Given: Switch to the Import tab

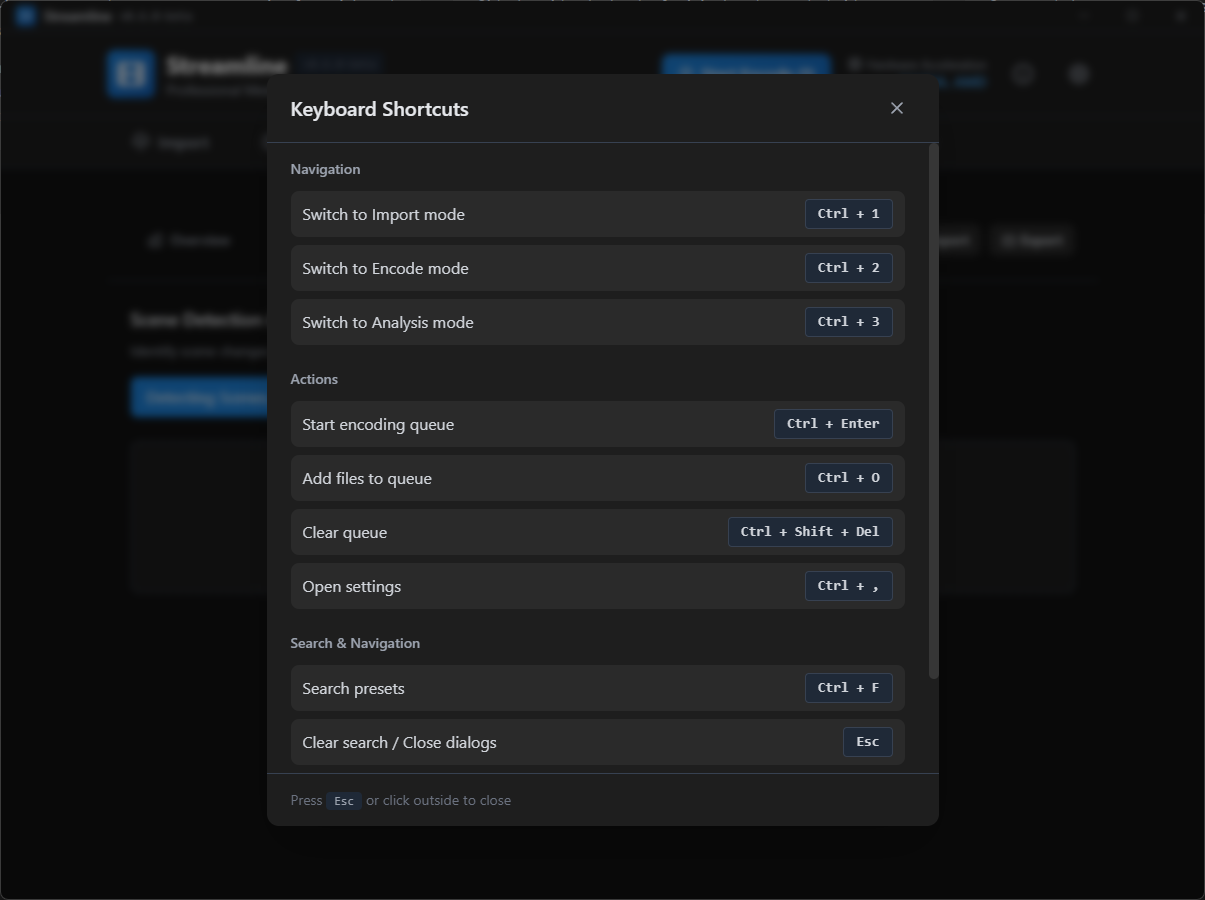Looking at the screenshot, I should tap(172, 141).
